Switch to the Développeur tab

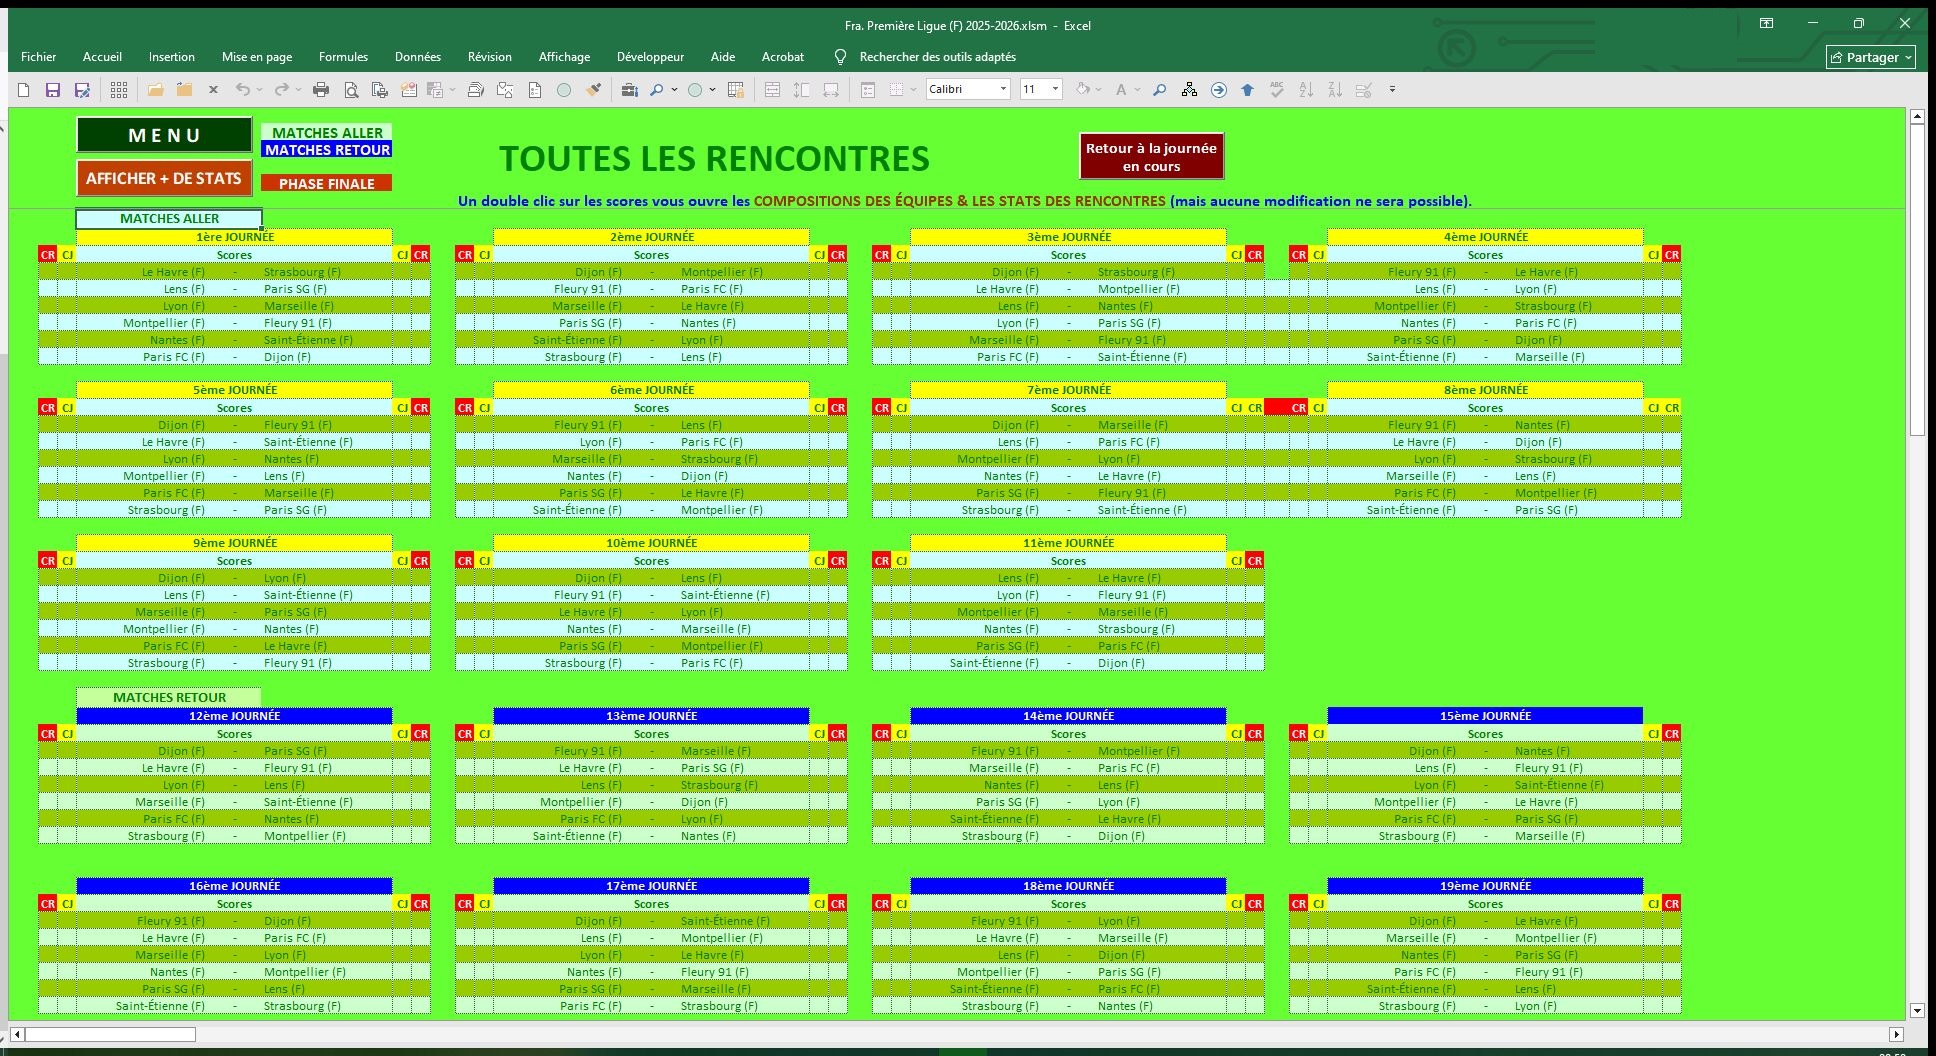(650, 57)
